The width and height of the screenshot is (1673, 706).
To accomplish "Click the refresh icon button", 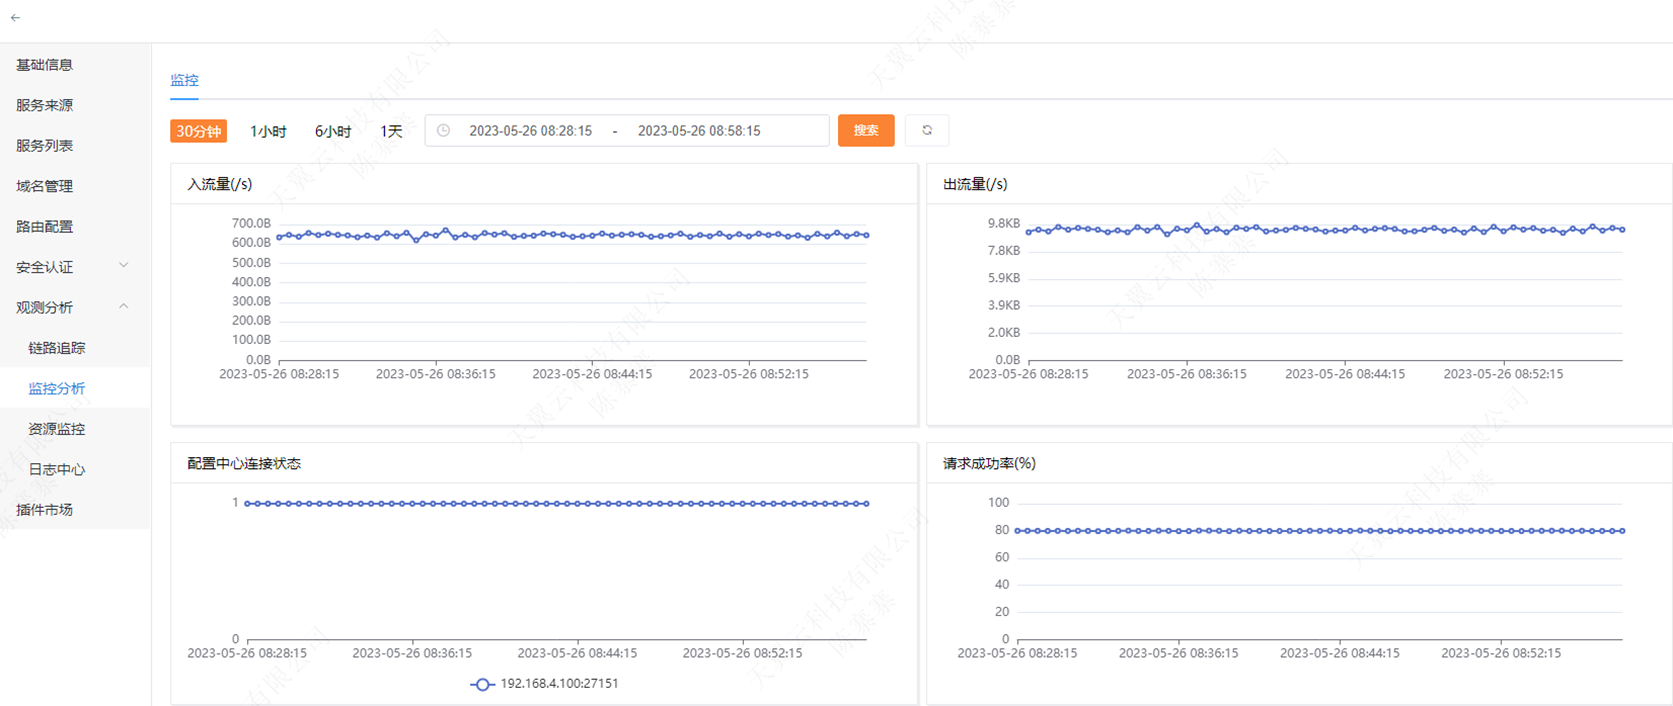I will coord(927,131).
